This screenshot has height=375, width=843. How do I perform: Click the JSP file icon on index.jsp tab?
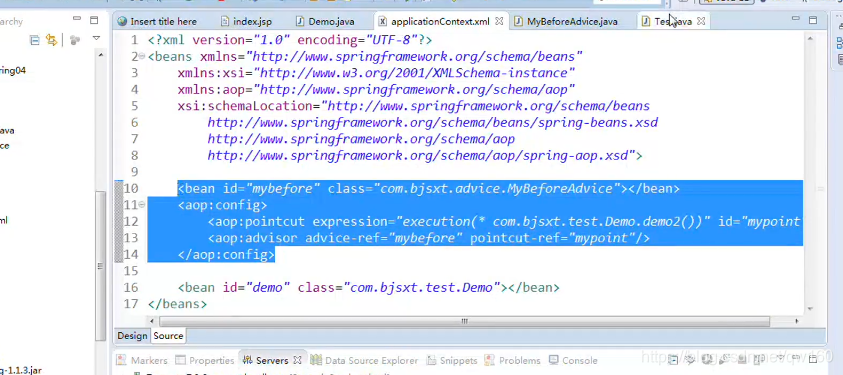coord(225,21)
